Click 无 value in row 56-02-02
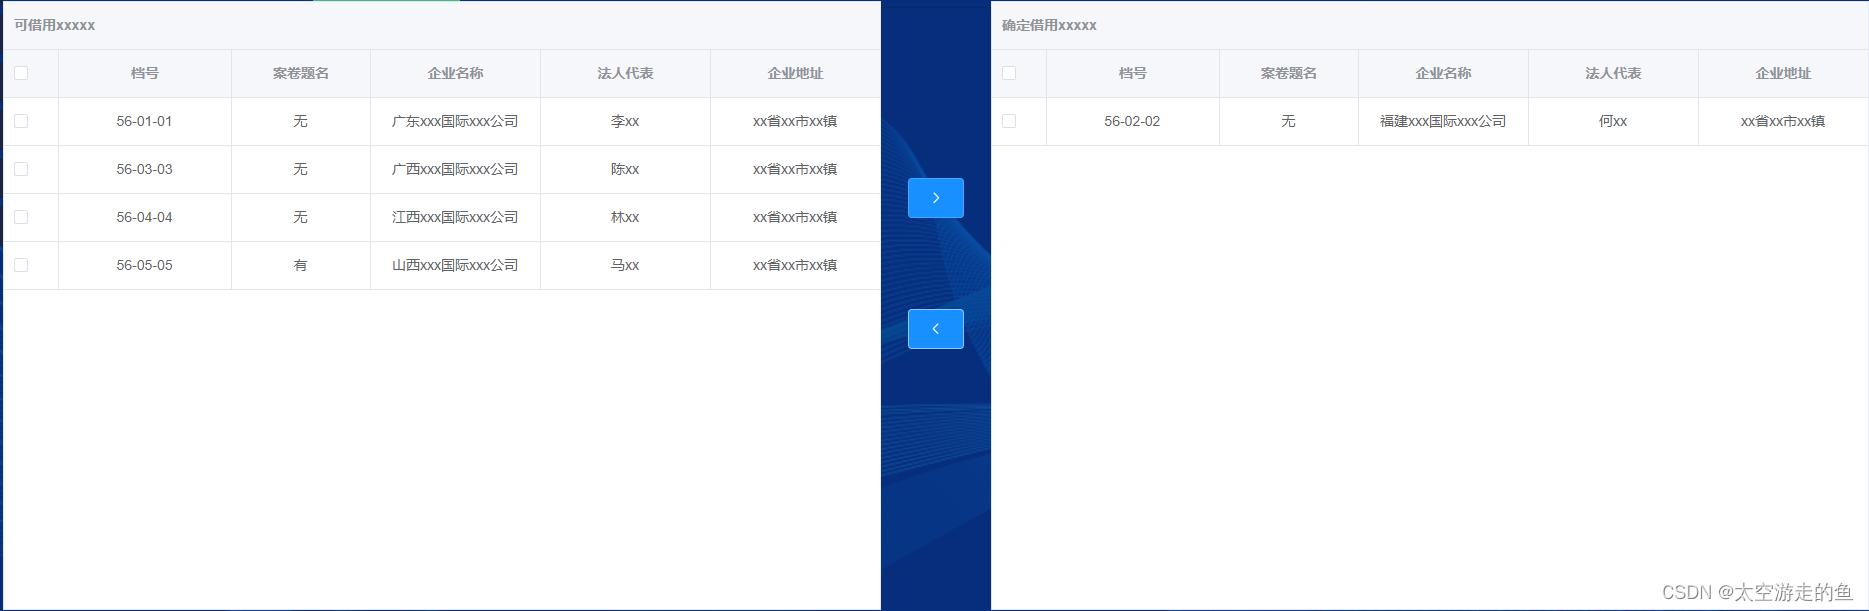 coord(1288,121)
